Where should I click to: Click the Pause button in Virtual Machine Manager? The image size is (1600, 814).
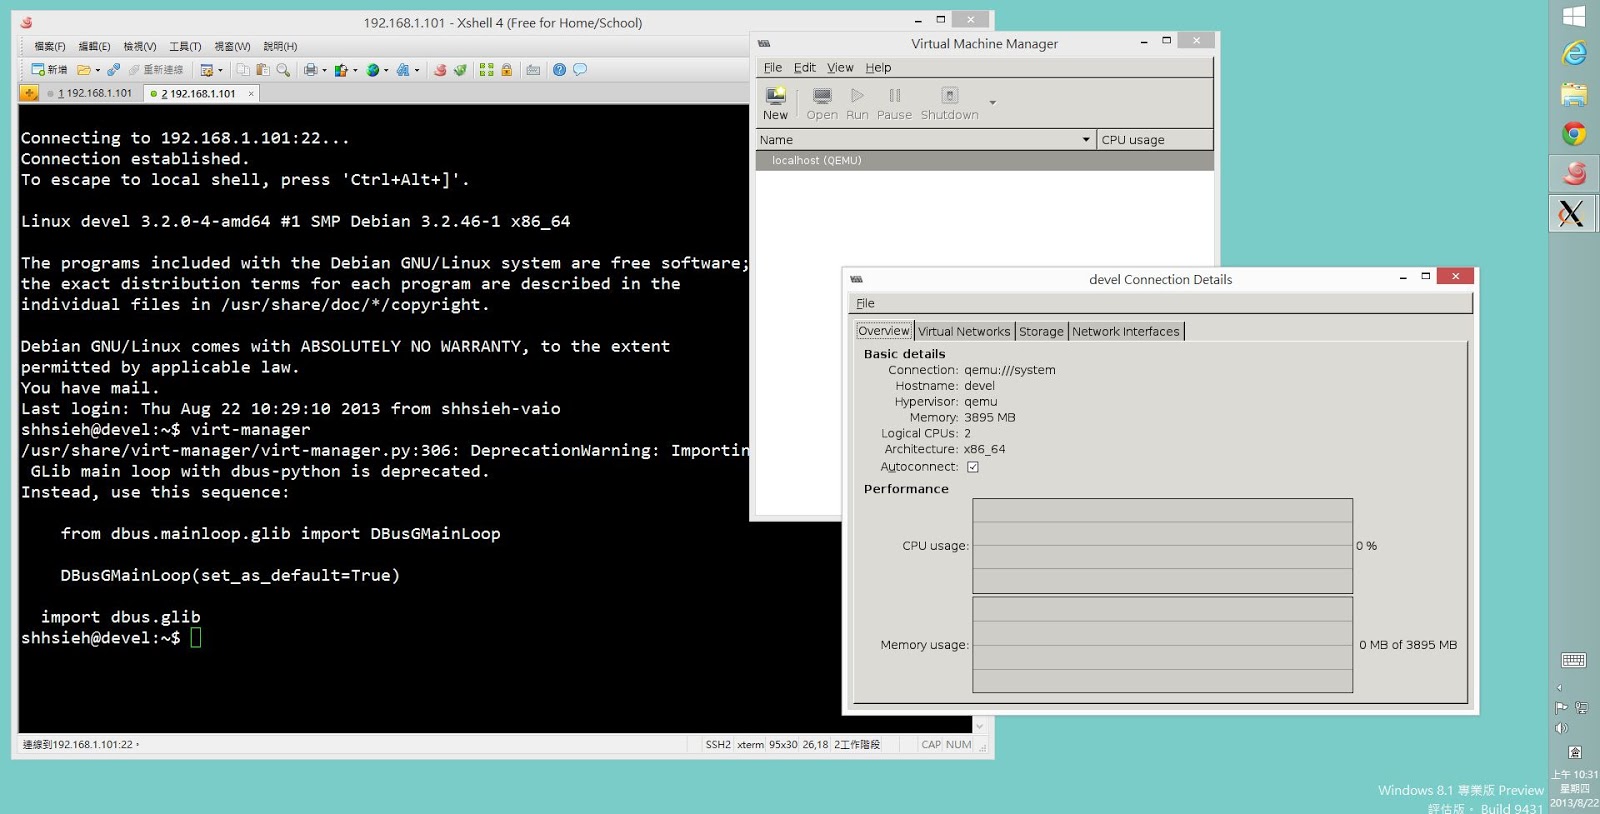[894, 103]
